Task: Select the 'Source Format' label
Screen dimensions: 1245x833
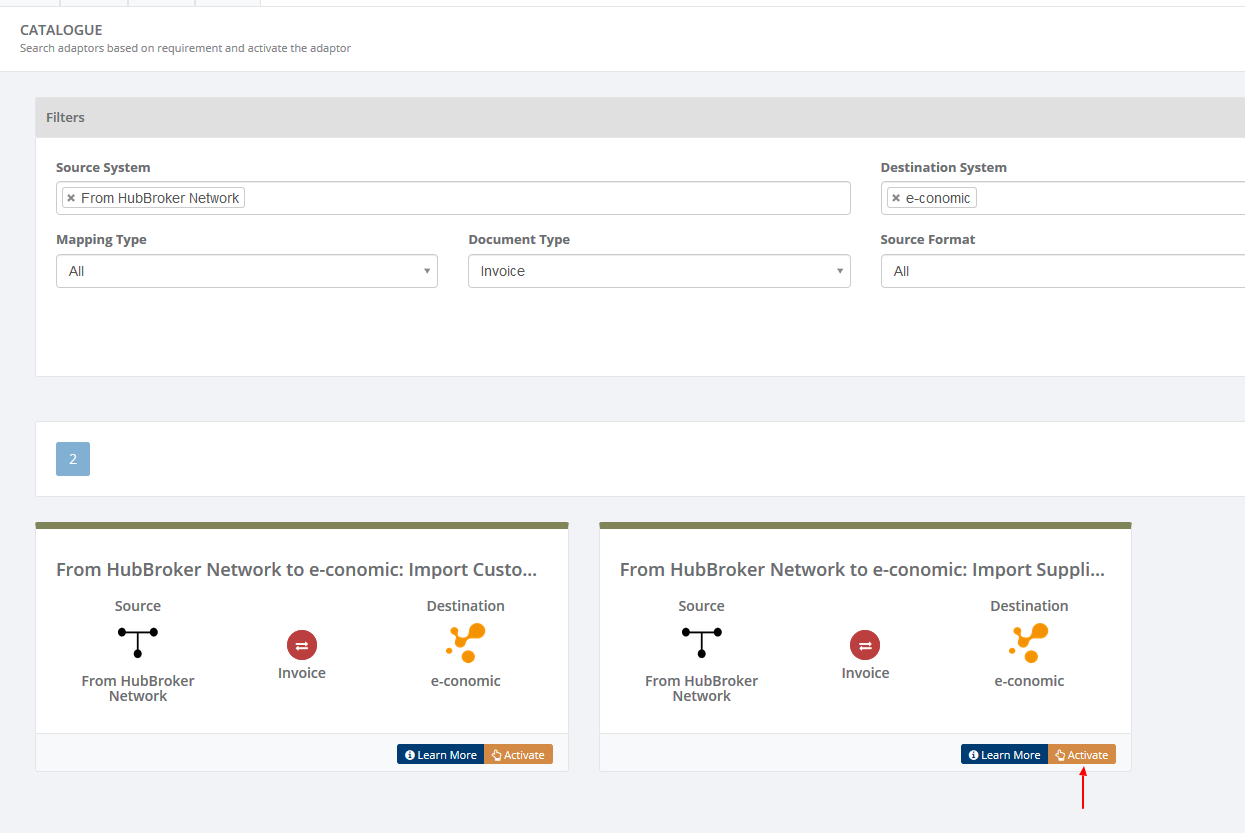Action: (928, 239)
